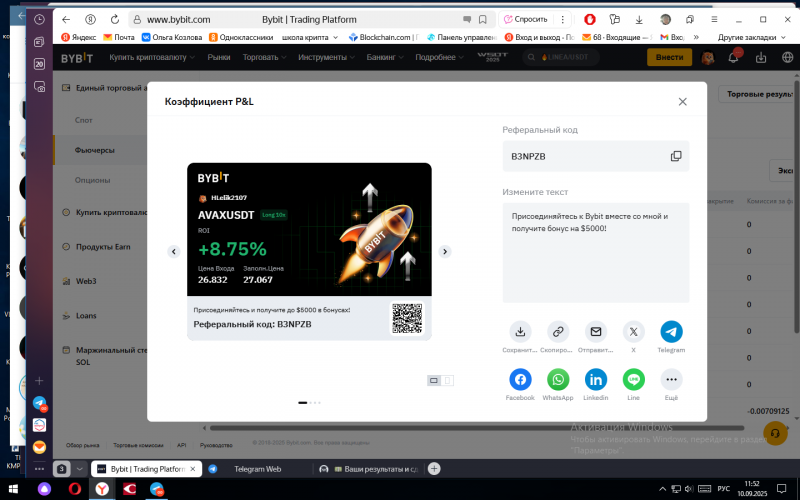
Task: Close the Bybit Trading Platform tab
Action: pos(193,469)
